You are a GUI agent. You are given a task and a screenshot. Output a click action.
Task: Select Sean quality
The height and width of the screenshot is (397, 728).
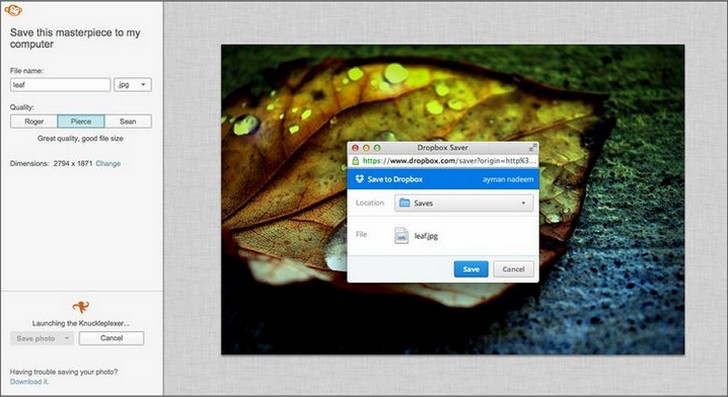coord(128,121)
